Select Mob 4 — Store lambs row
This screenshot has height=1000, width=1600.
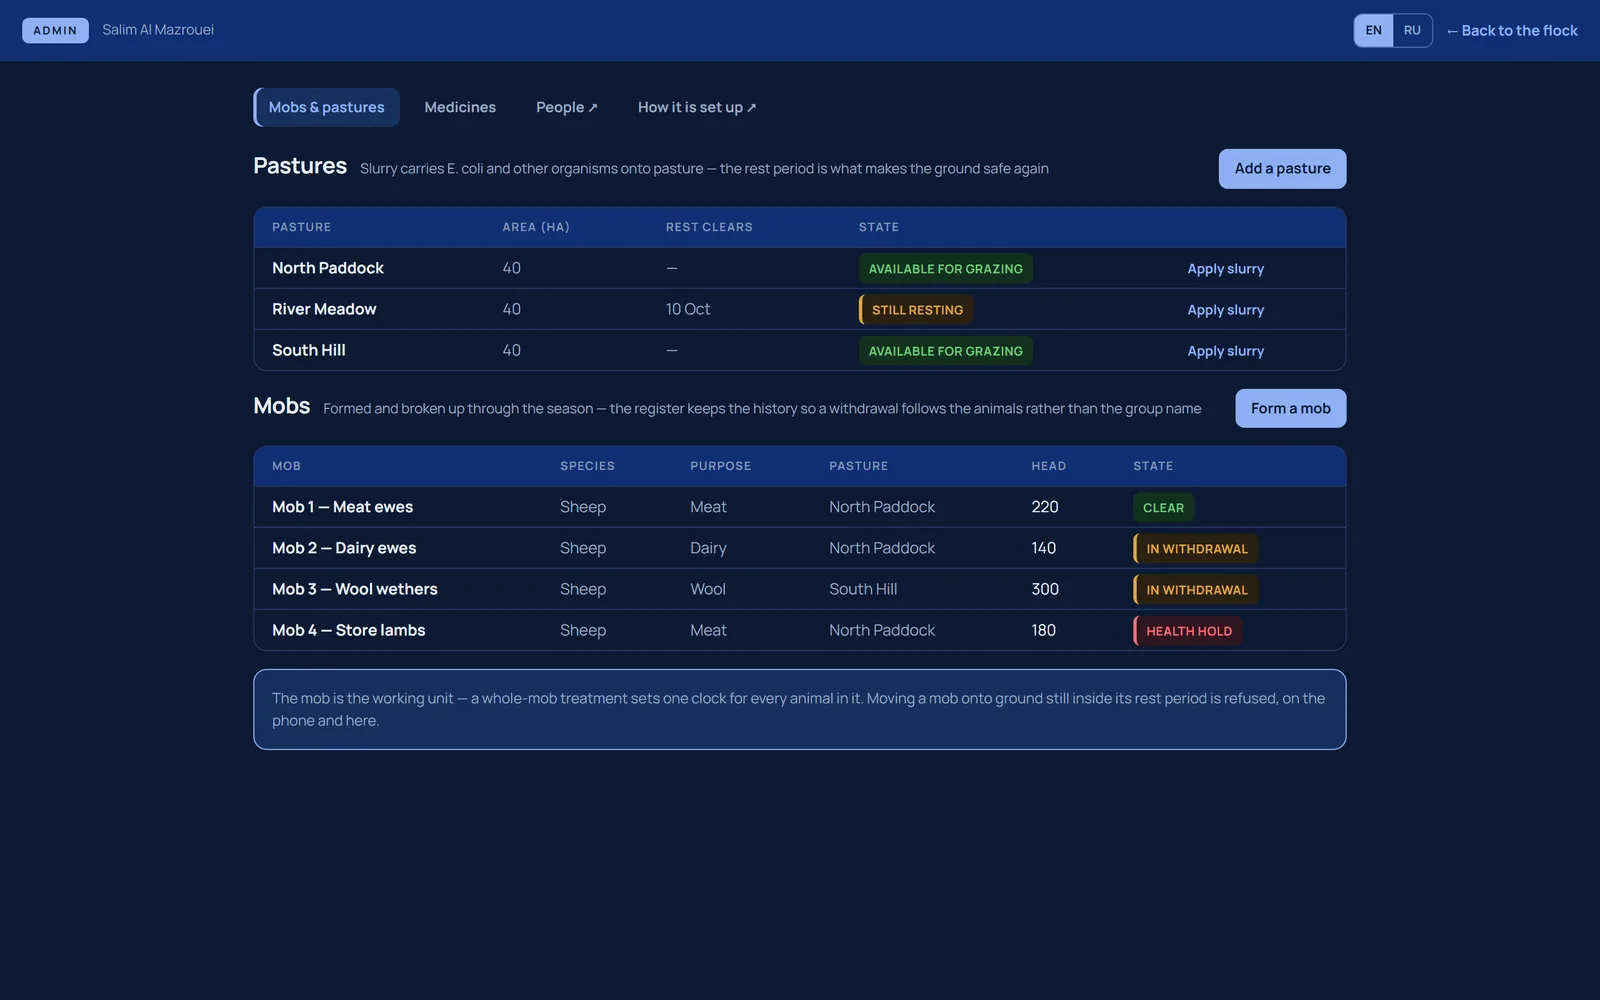tap(799, 630)
